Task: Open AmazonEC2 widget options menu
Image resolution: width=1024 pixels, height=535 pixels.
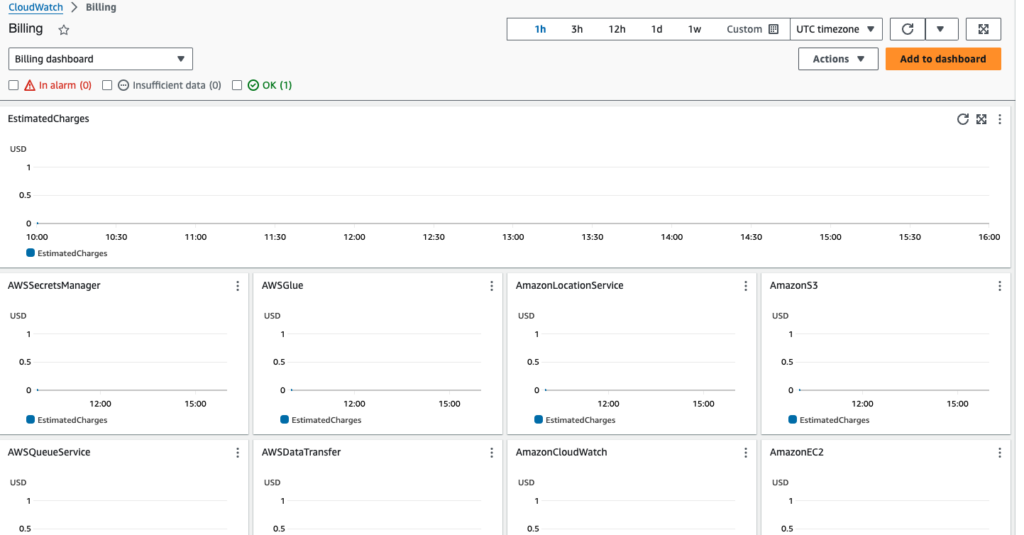Action: [x=999, y=453]
